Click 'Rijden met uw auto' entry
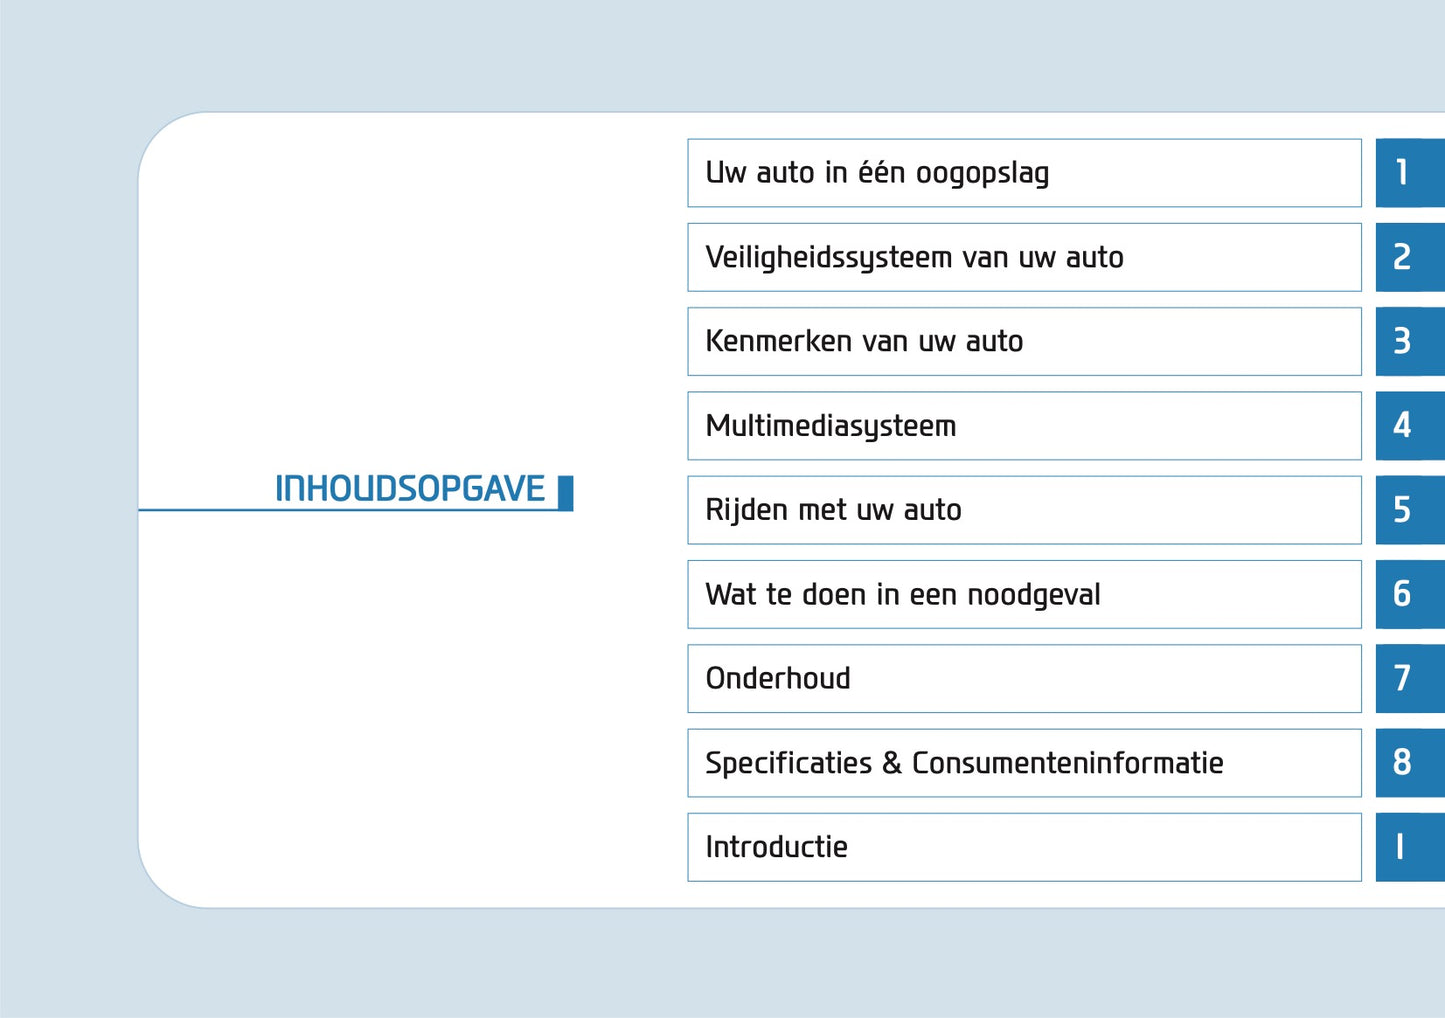 [x=1023, y=510]
